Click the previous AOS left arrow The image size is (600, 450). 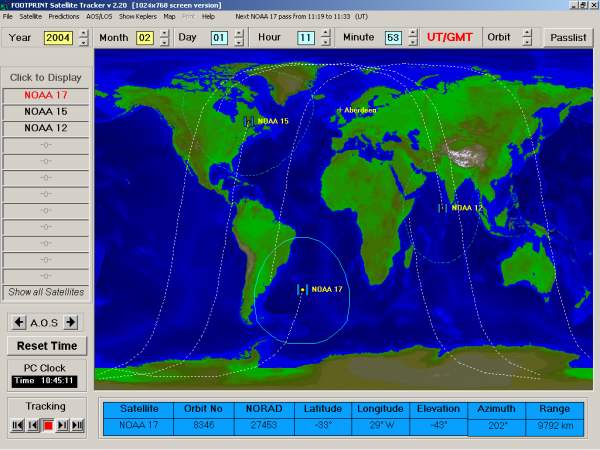(x=18, y=322)
